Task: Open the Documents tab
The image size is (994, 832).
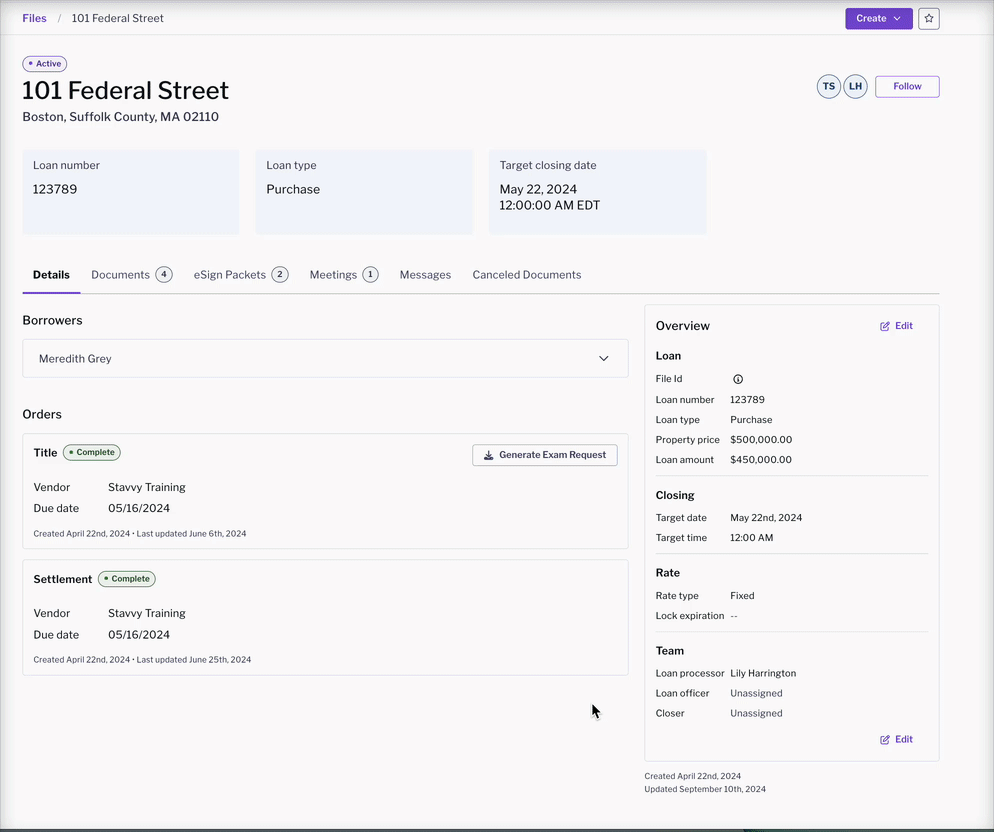Action: point(131,275)
